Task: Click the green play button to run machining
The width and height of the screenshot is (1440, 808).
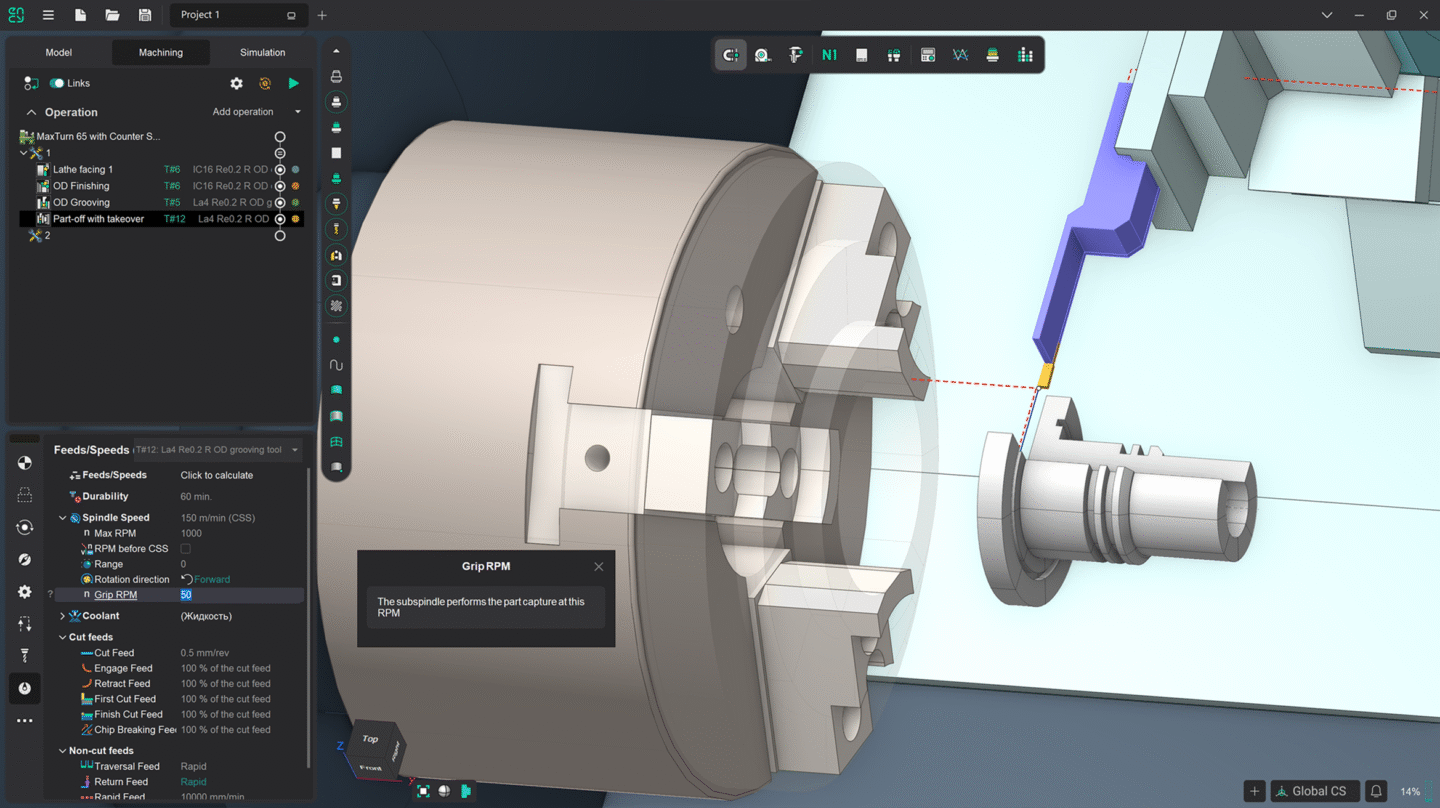Action: (x=293, y=83)
